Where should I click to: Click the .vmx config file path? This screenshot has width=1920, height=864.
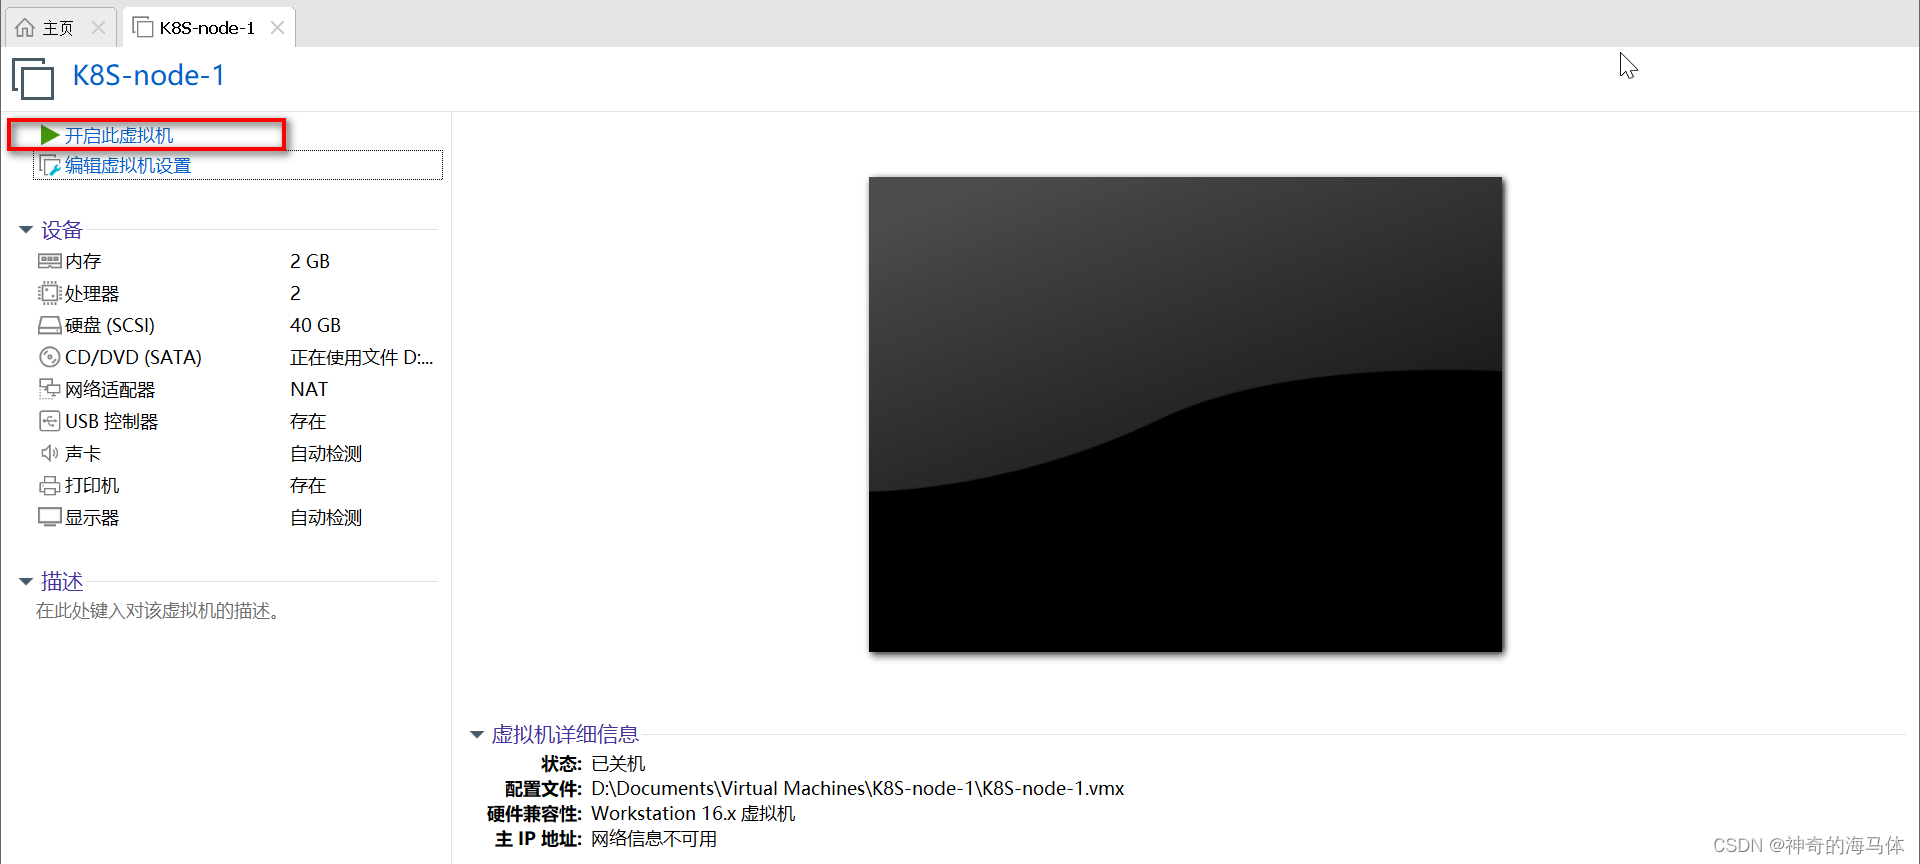[858, 788]
